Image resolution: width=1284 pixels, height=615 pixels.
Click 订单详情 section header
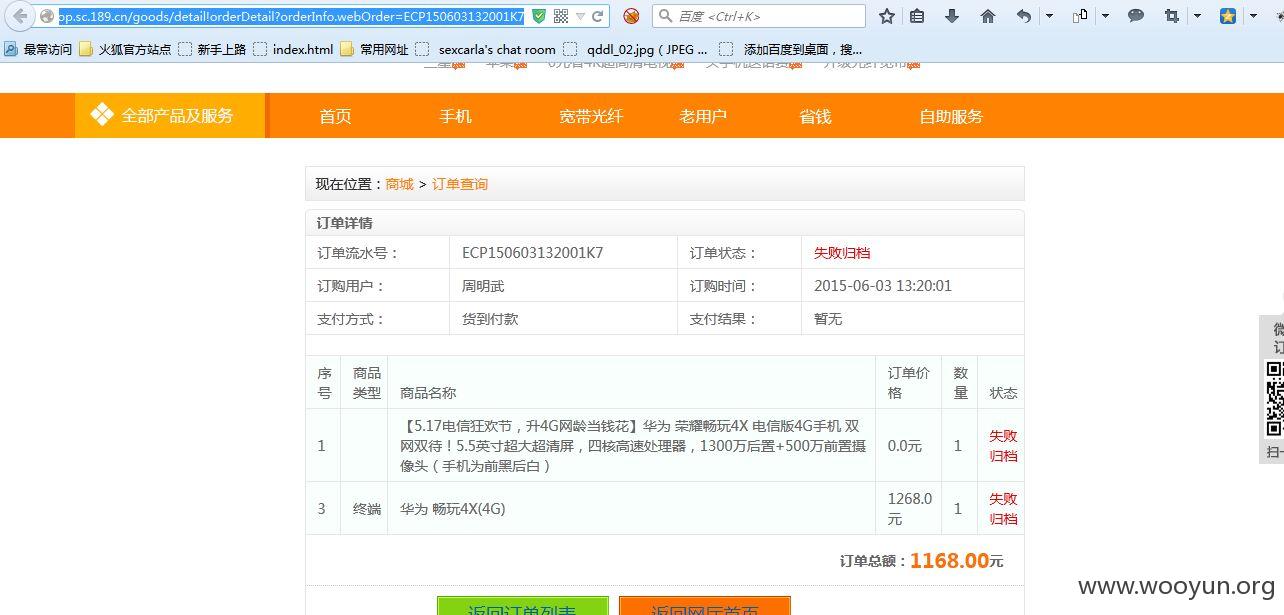(x=345, y=223)
